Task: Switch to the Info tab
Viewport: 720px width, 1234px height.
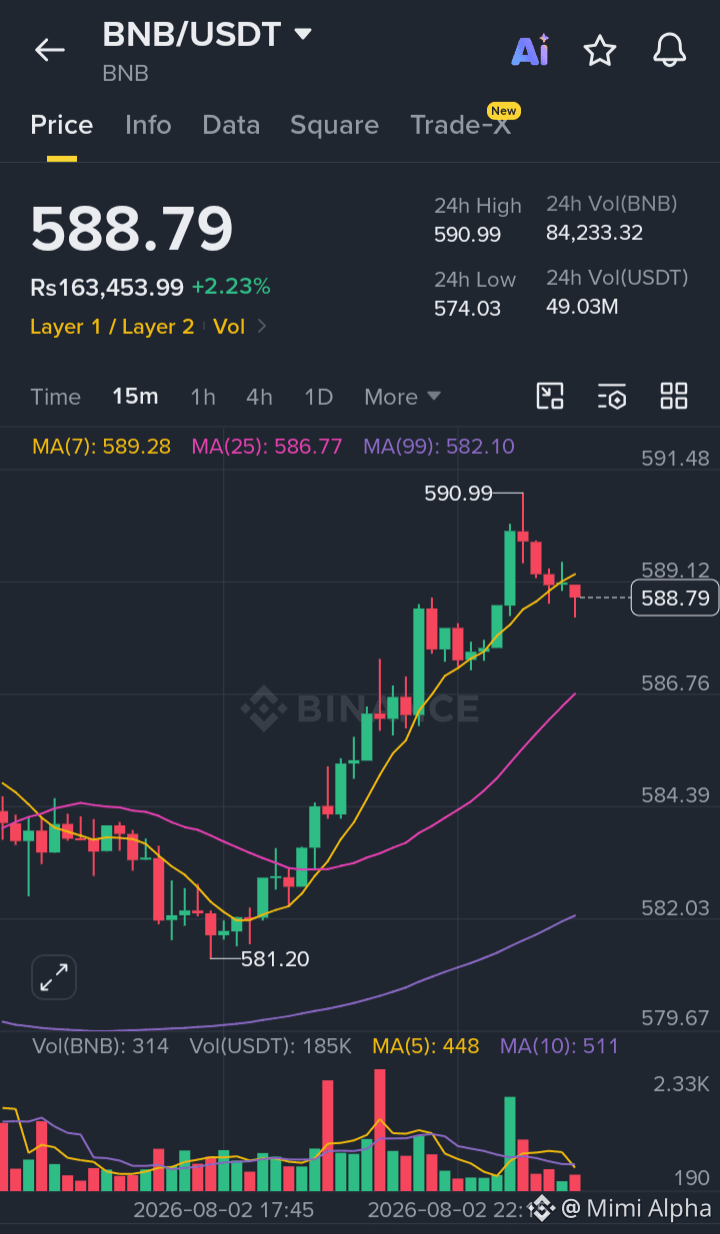Action: pos(148,125)
